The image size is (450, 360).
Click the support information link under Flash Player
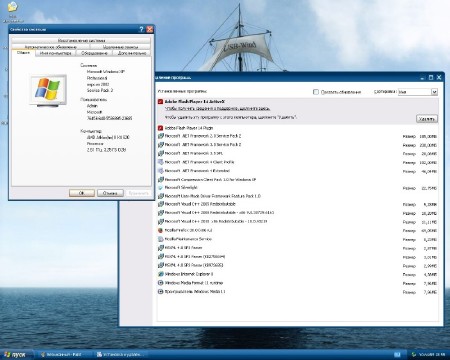217,109
